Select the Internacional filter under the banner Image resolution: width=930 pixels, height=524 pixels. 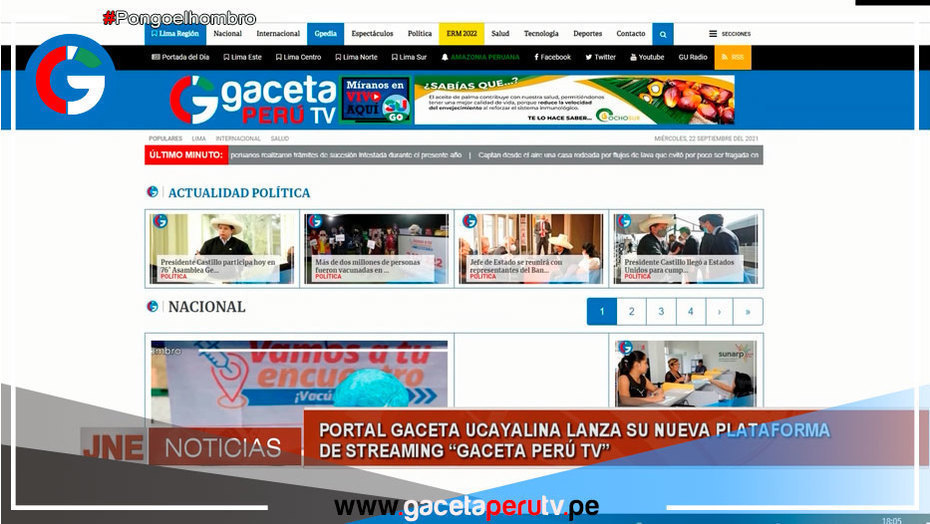pos(238,139)
